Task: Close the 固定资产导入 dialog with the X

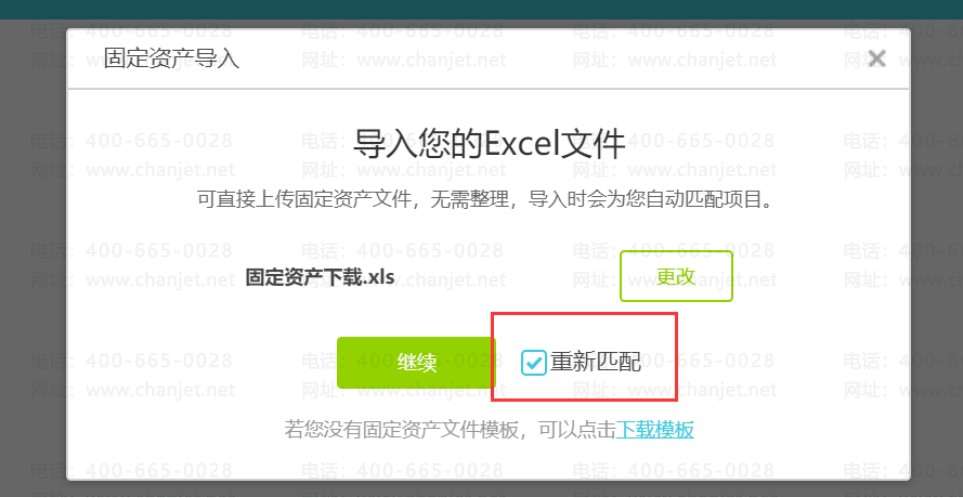Action: tap(876, 59)
